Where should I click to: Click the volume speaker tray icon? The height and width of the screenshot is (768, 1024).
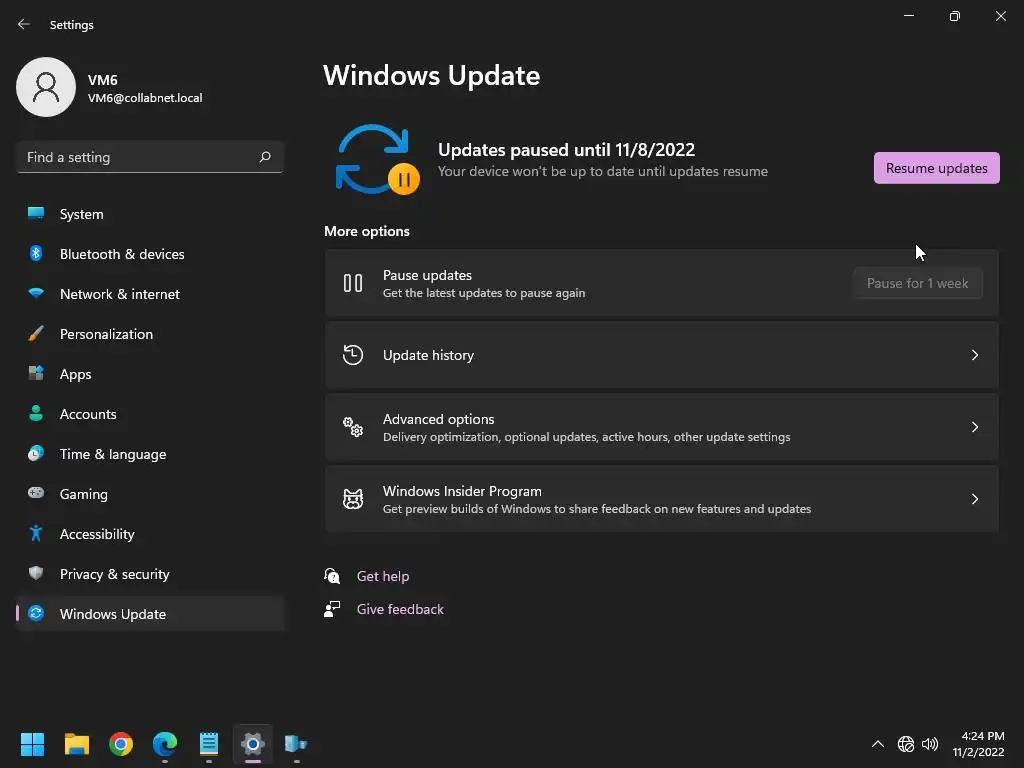pyautogui.click(x=929, y=744)
